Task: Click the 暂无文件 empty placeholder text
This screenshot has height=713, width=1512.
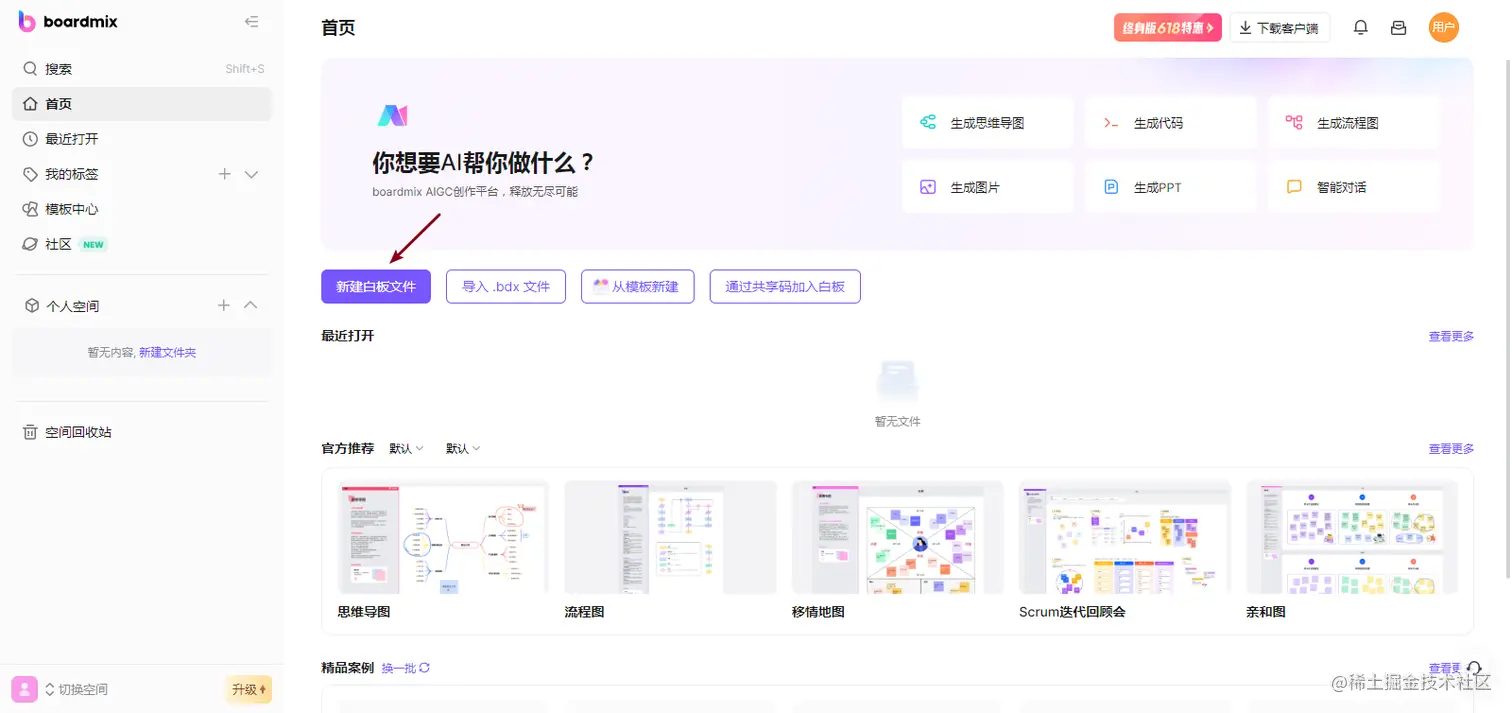Action: point(897,422)
